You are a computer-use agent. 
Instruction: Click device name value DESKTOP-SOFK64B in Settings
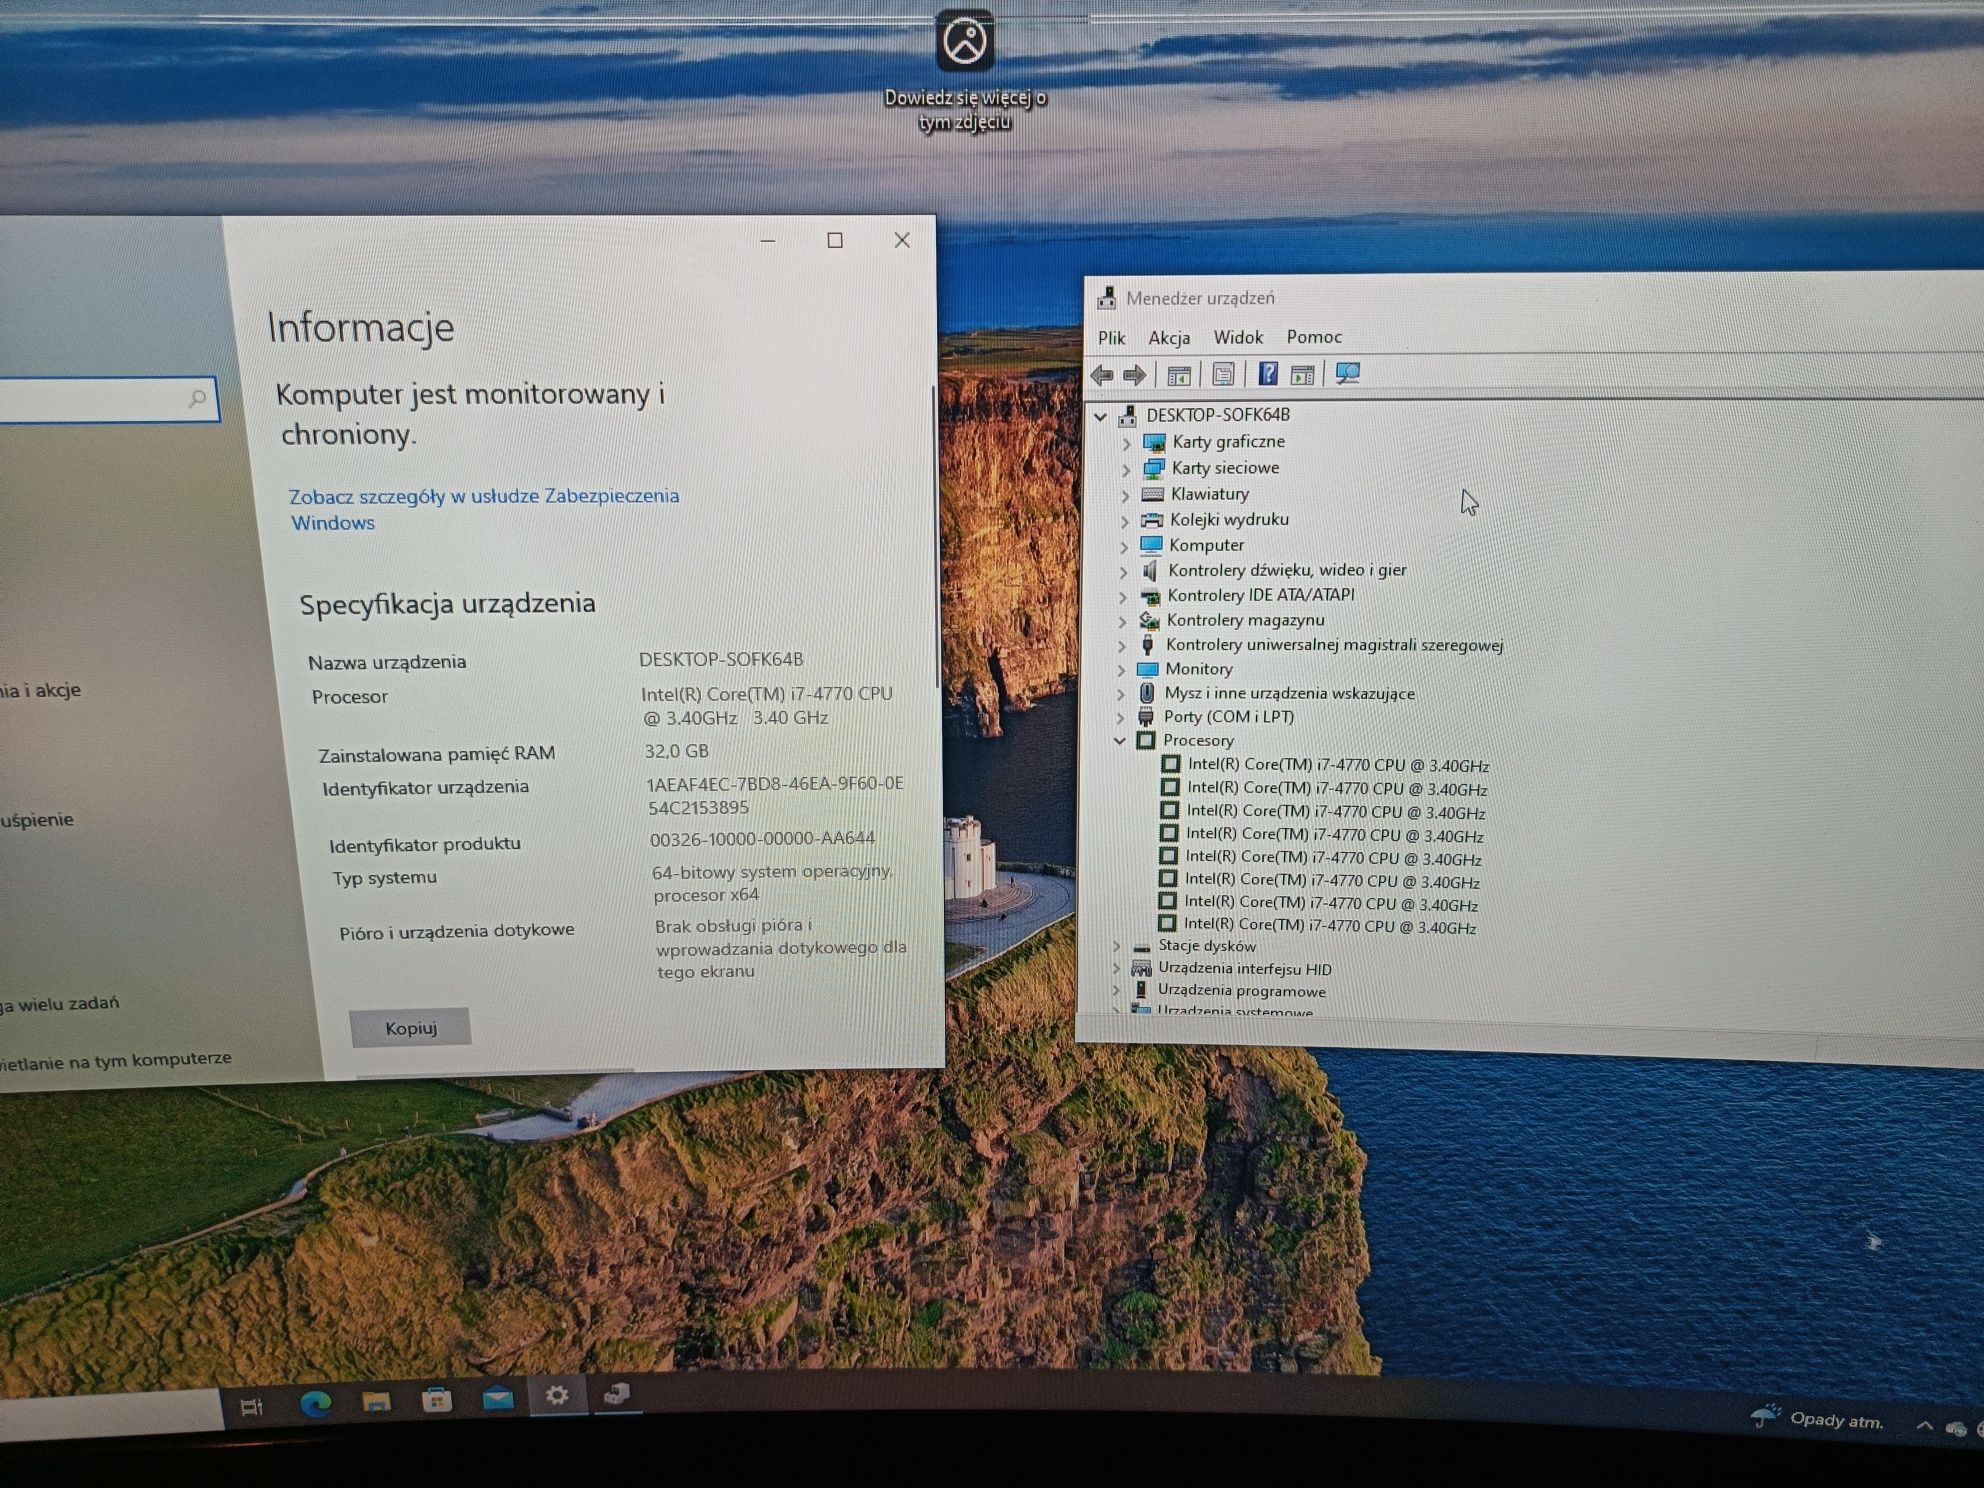(x=721, y=659)
